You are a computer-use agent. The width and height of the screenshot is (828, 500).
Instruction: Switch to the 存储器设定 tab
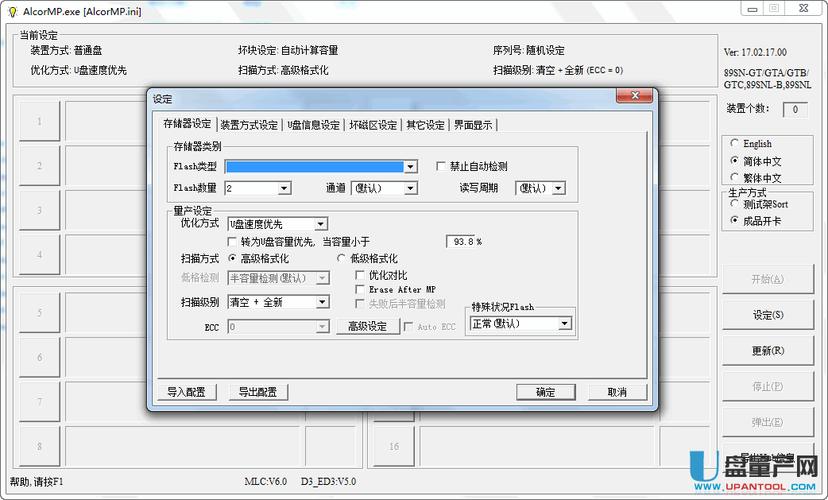(187, 124)
